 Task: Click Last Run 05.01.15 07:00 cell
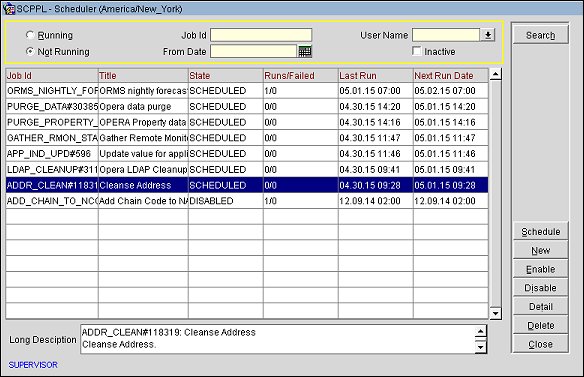pyautogui.click(x=376, y=91)
